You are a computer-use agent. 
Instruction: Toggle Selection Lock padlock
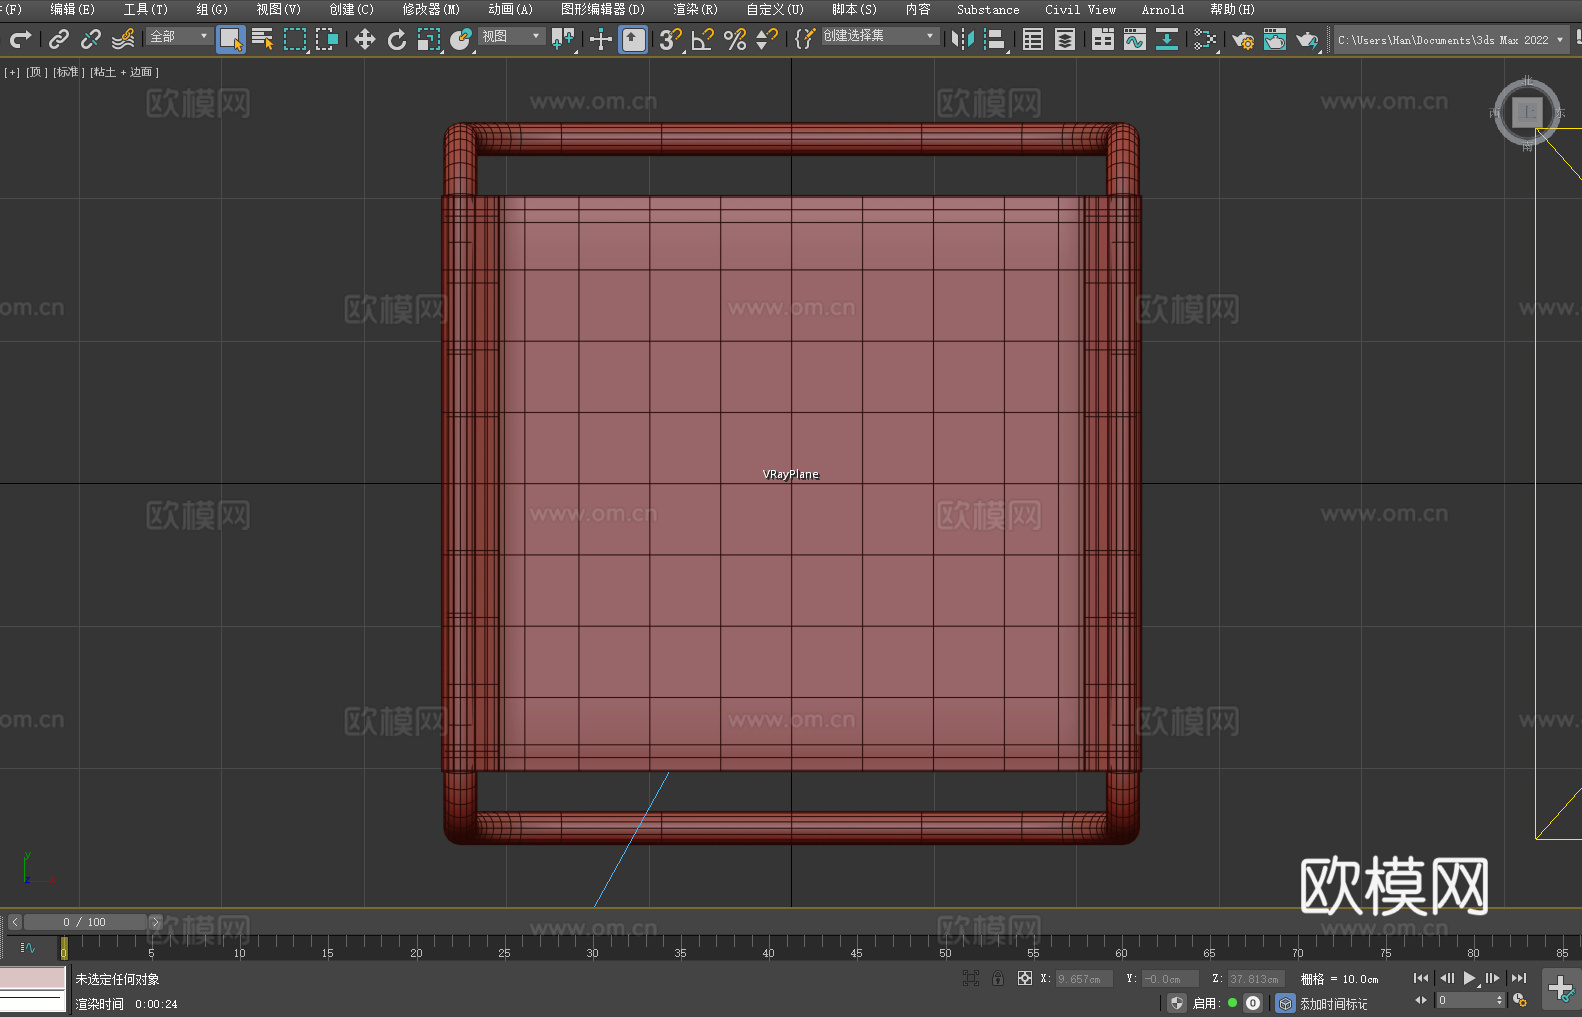coord(997,978)
